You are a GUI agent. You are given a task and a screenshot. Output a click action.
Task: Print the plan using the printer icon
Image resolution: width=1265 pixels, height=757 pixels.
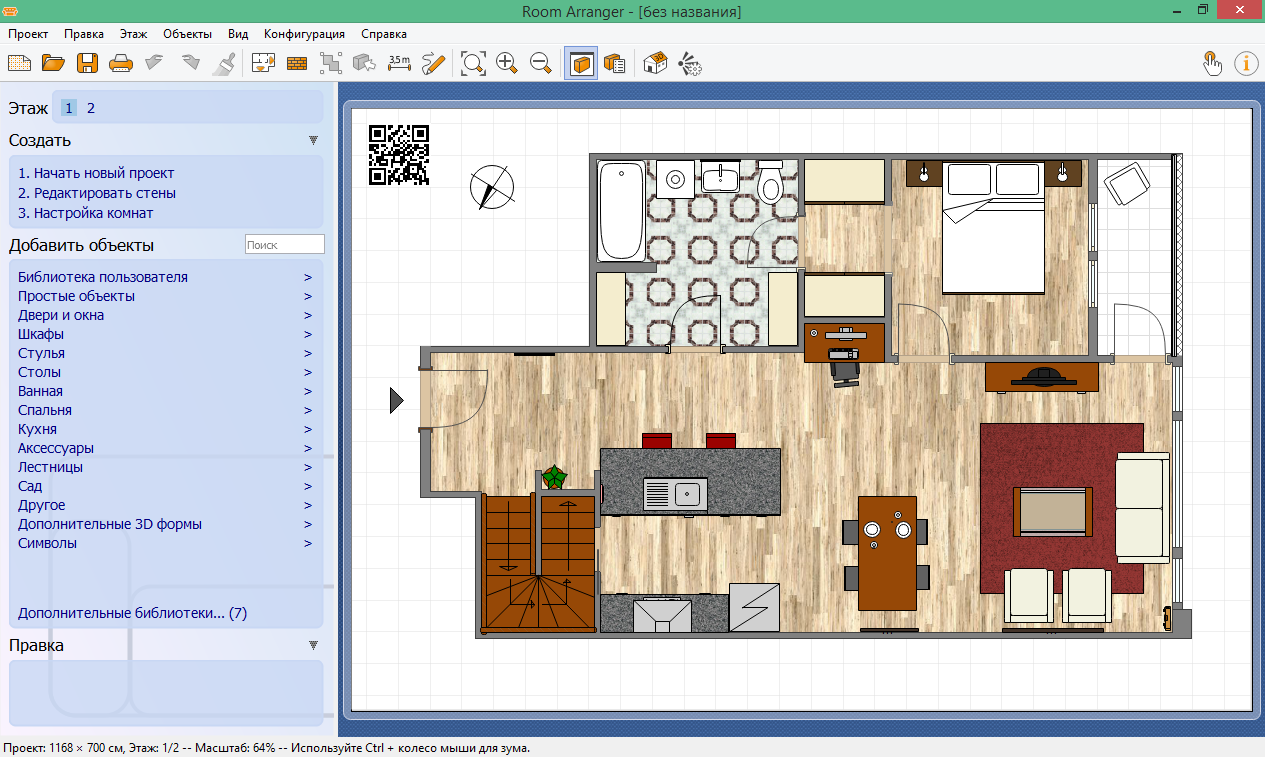pos(121,64)
